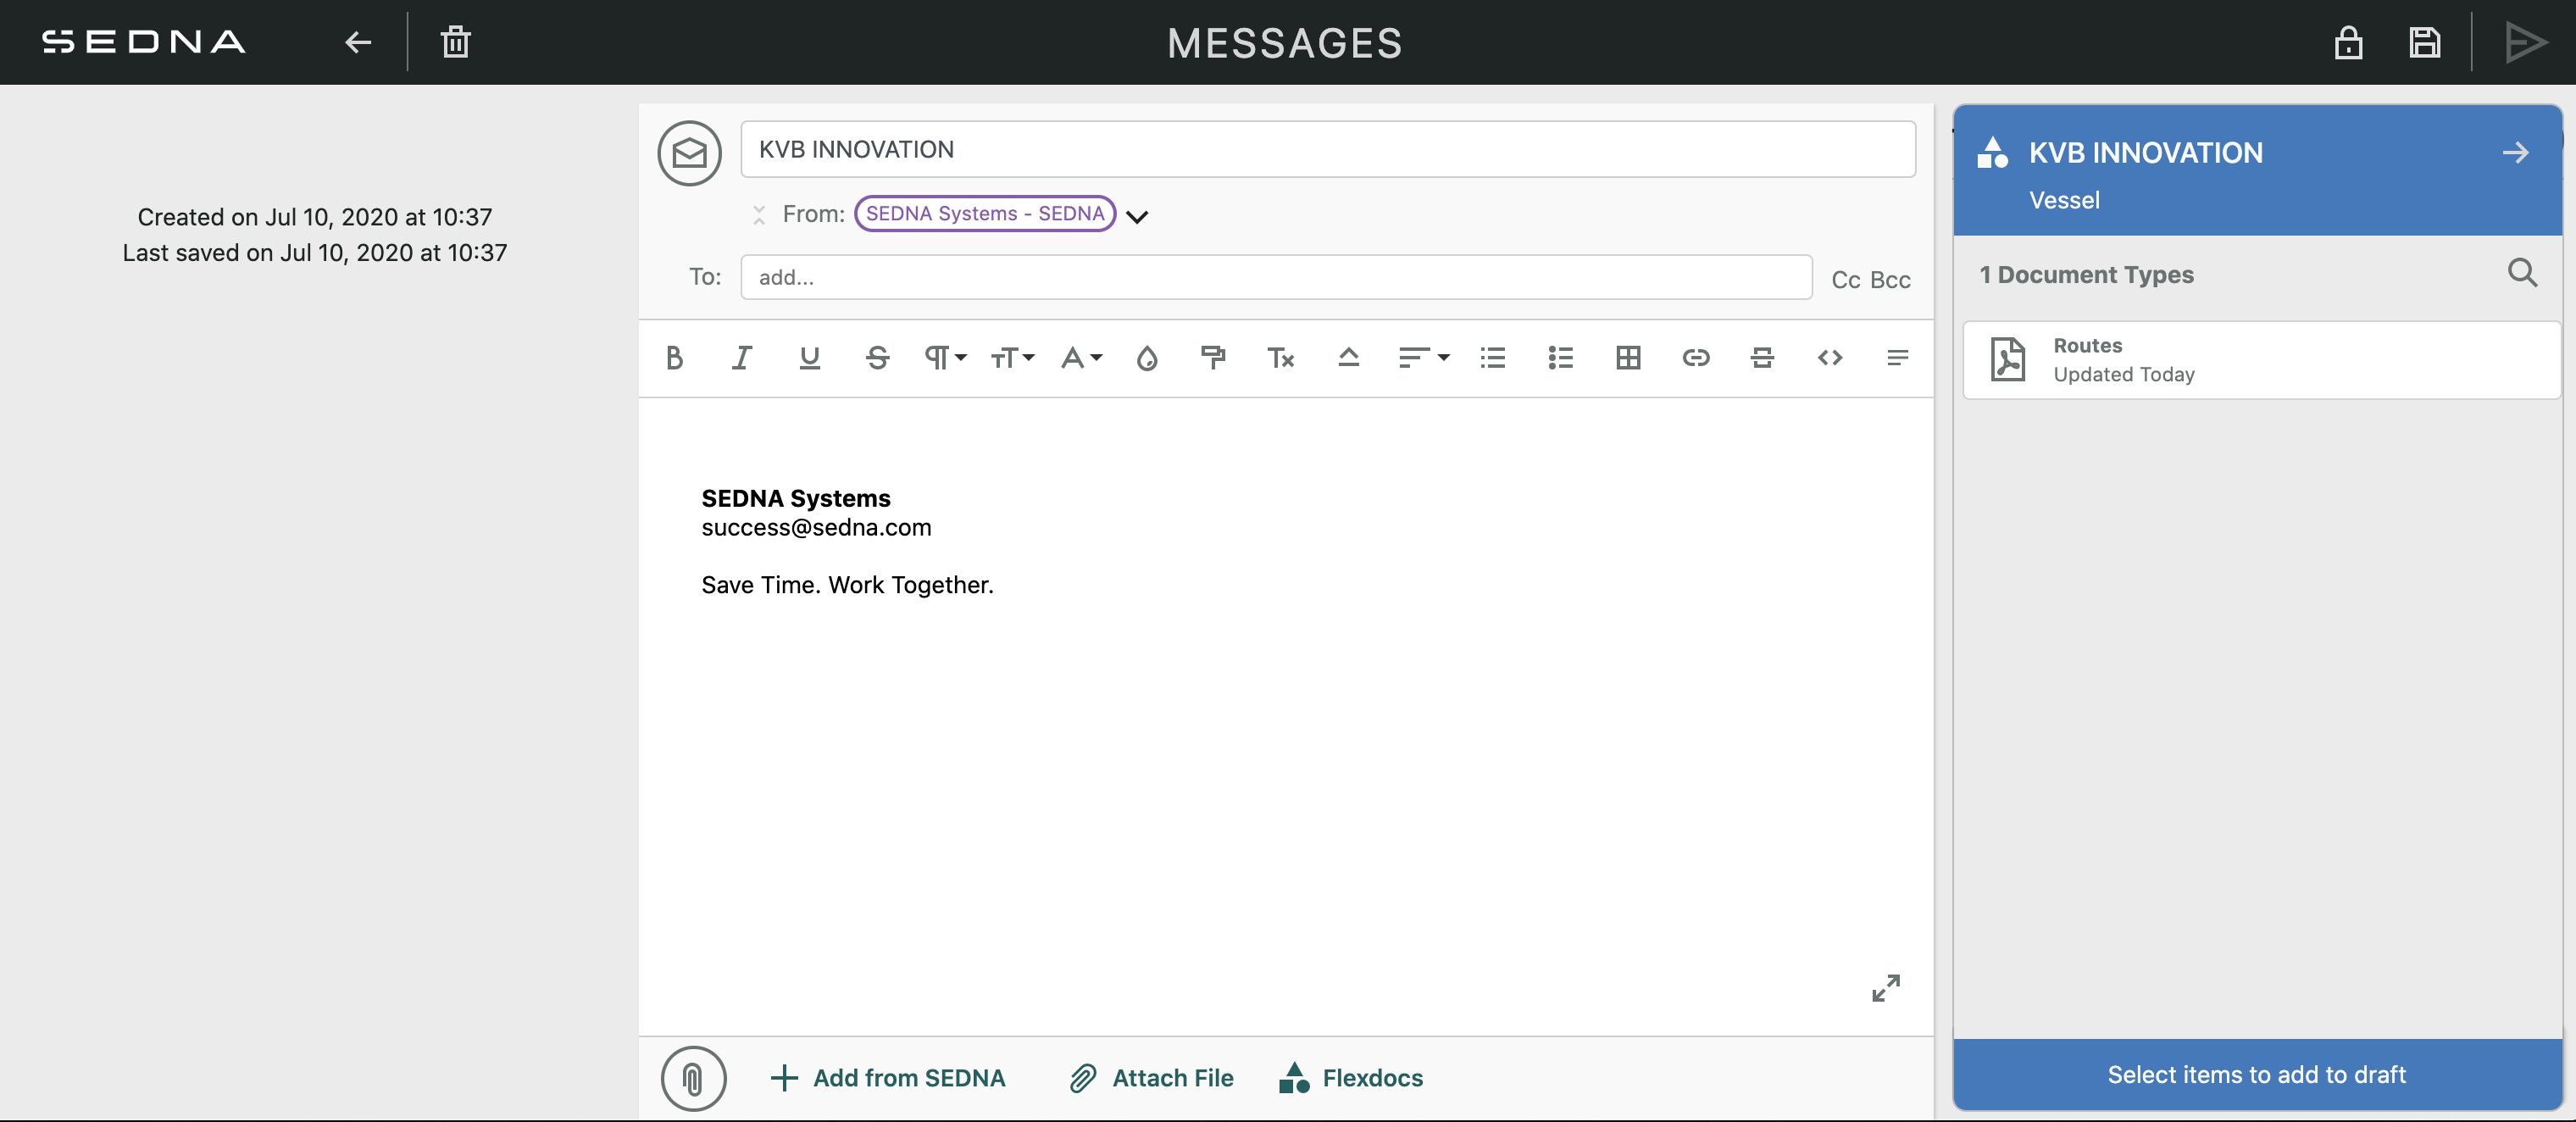Expand the From sender dropdown

(1137, 214)
